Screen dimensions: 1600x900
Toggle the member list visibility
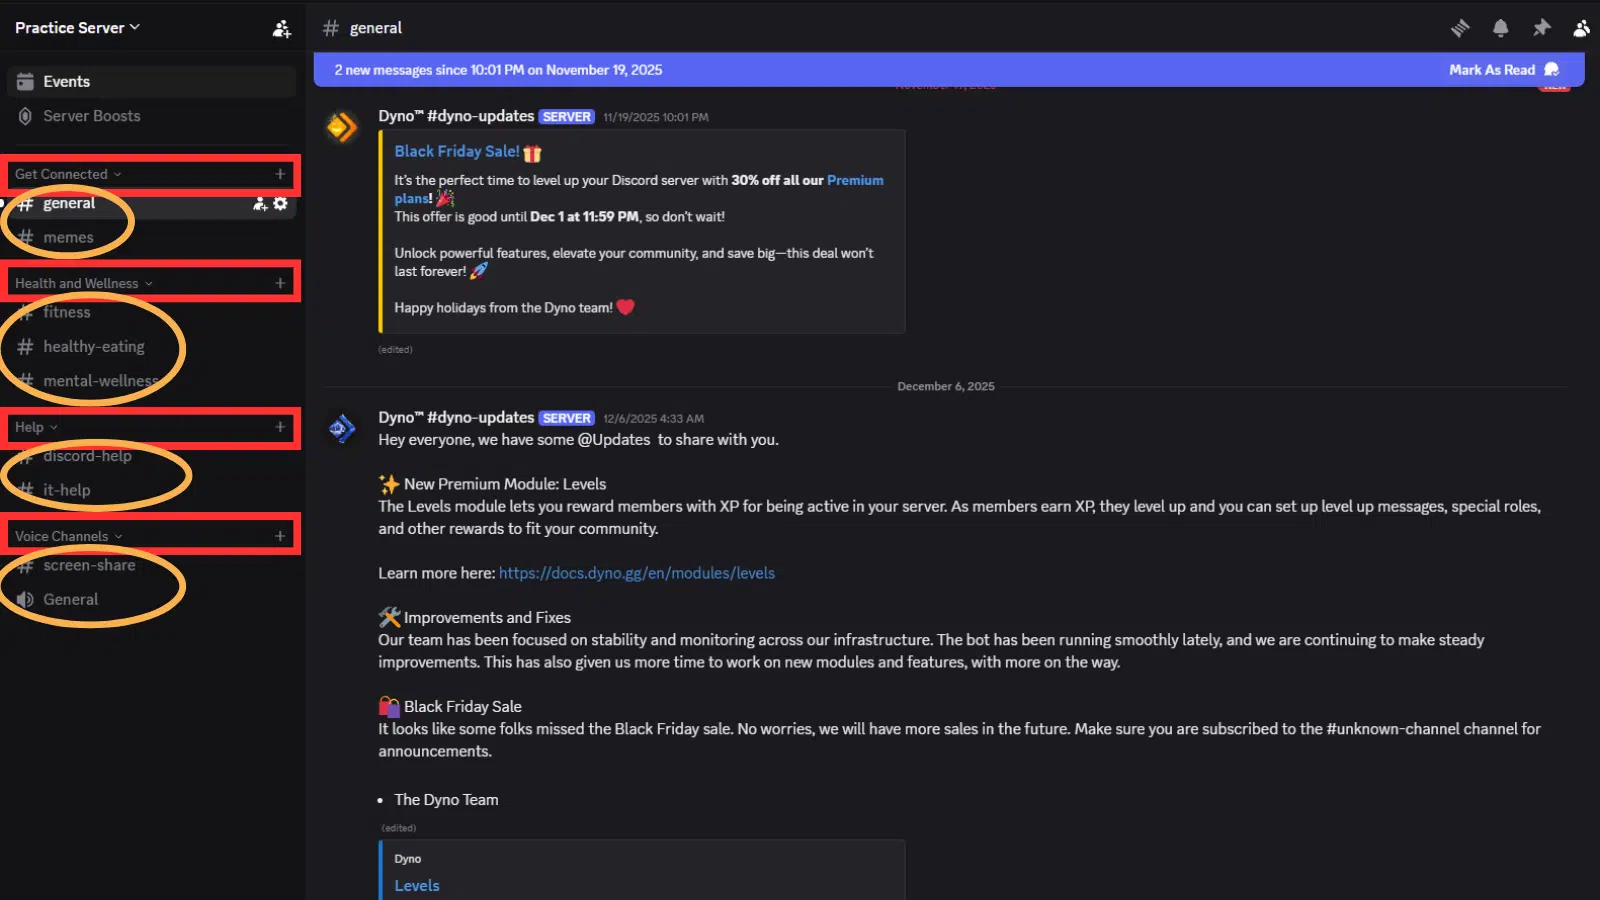click(x=1581, y=27)
